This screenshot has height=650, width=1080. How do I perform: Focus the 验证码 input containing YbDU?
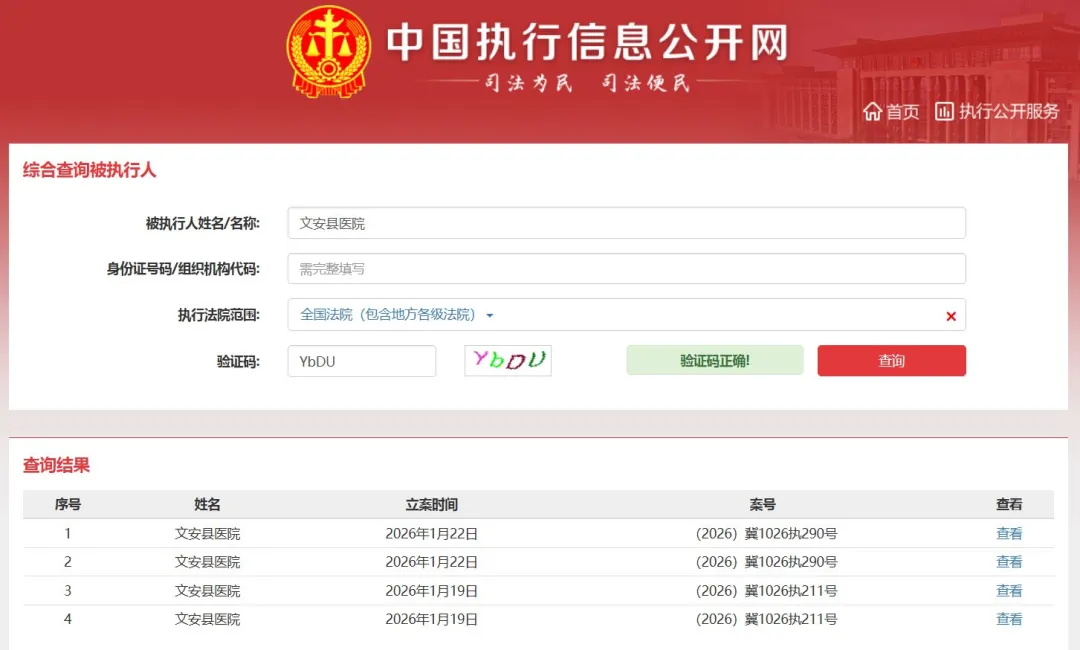tap(362, 361)
